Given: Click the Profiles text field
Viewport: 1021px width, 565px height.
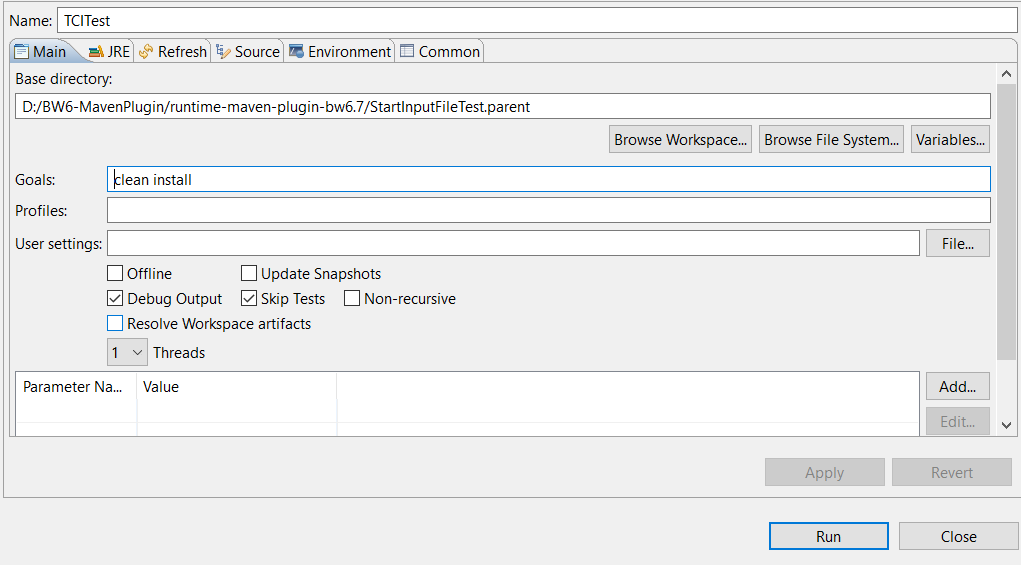Looking at the screenshot, I should (x=548, y=211).
